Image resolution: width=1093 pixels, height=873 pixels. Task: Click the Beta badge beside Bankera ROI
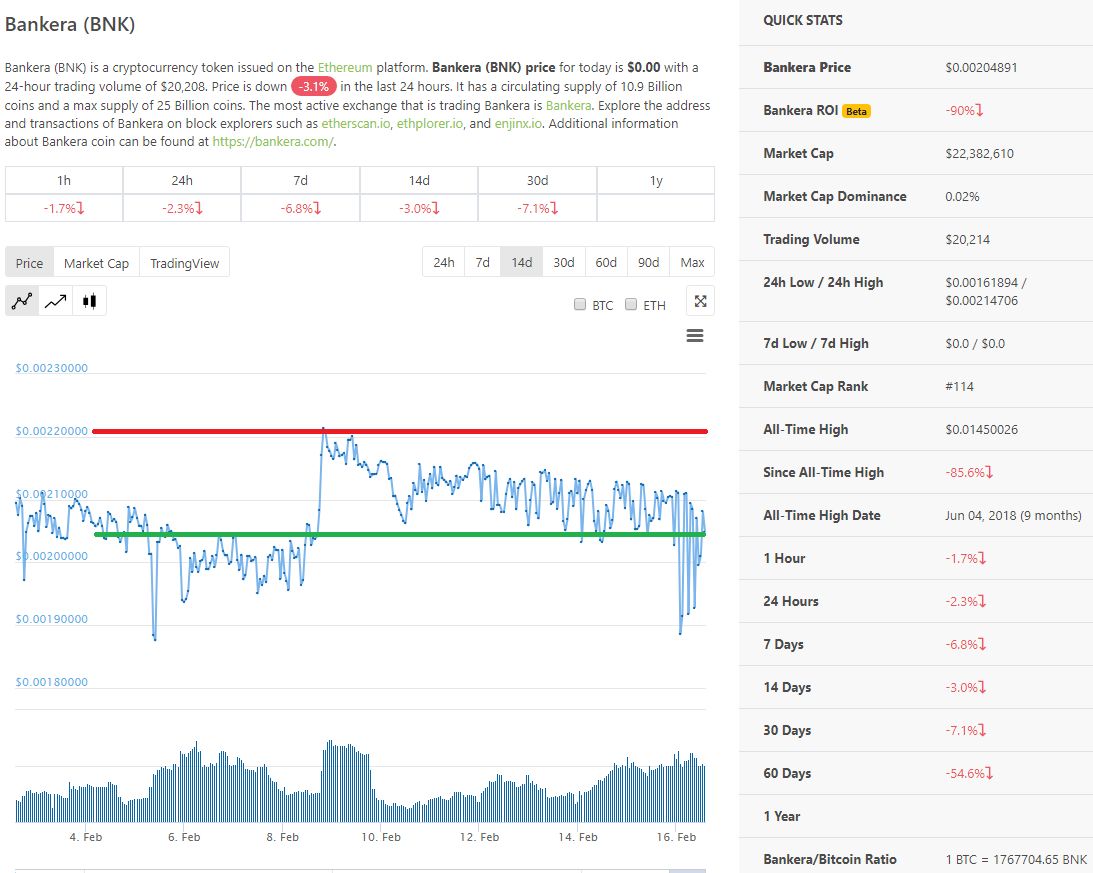point(856,111)
